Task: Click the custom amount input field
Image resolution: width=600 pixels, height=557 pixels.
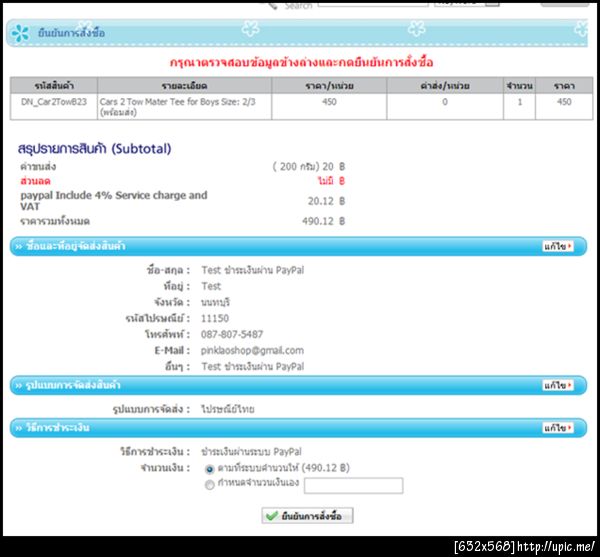Action: coord(354,485)
